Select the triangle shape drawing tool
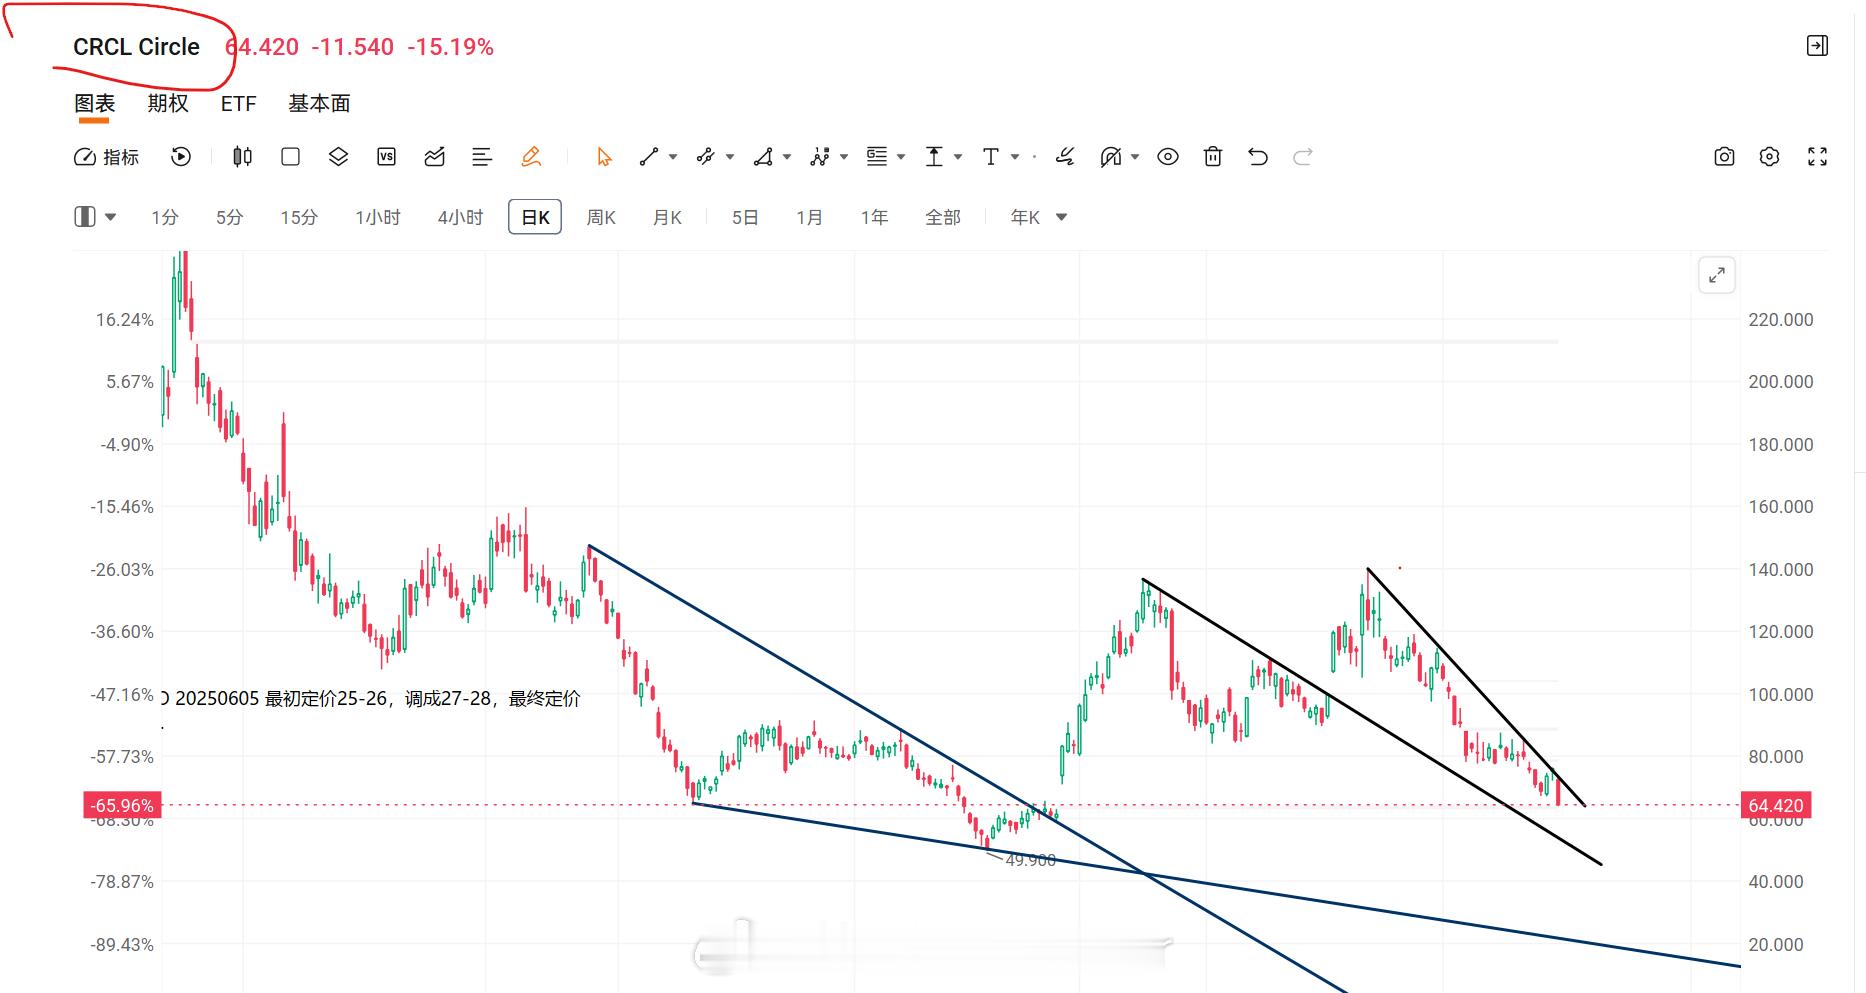 point(763,157)
